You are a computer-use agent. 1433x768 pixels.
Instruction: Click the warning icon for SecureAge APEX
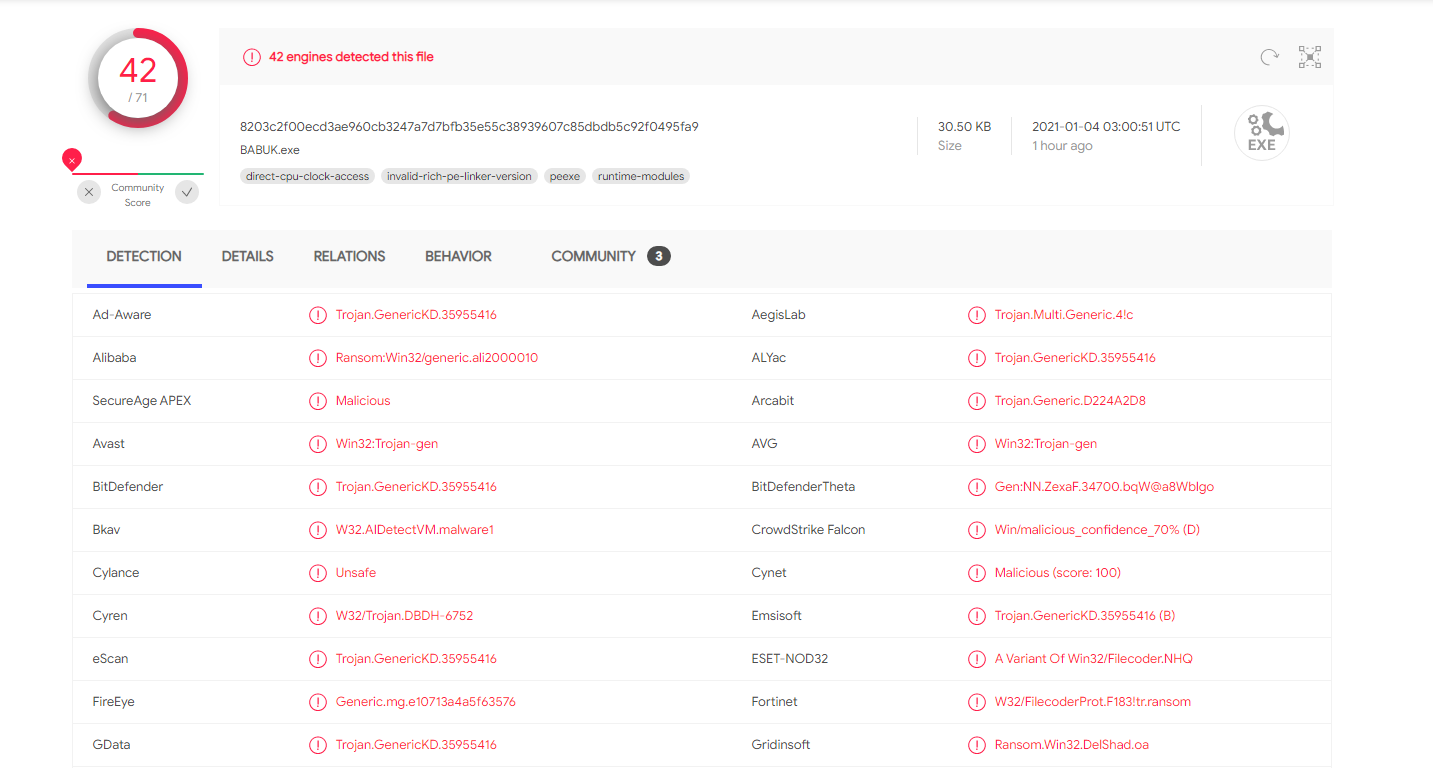click(318, 401)
